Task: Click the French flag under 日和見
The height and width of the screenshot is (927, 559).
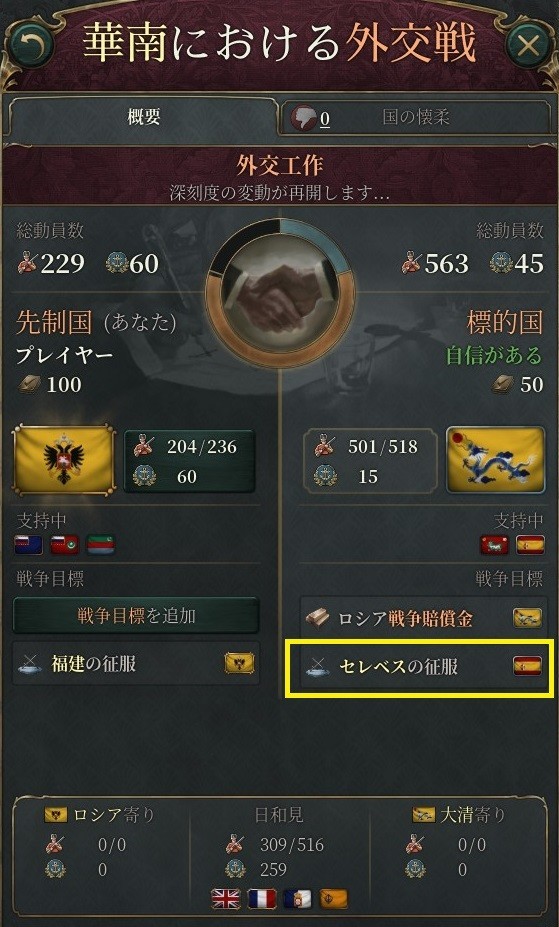Action: pyautogui.click(x=262, y=899)
